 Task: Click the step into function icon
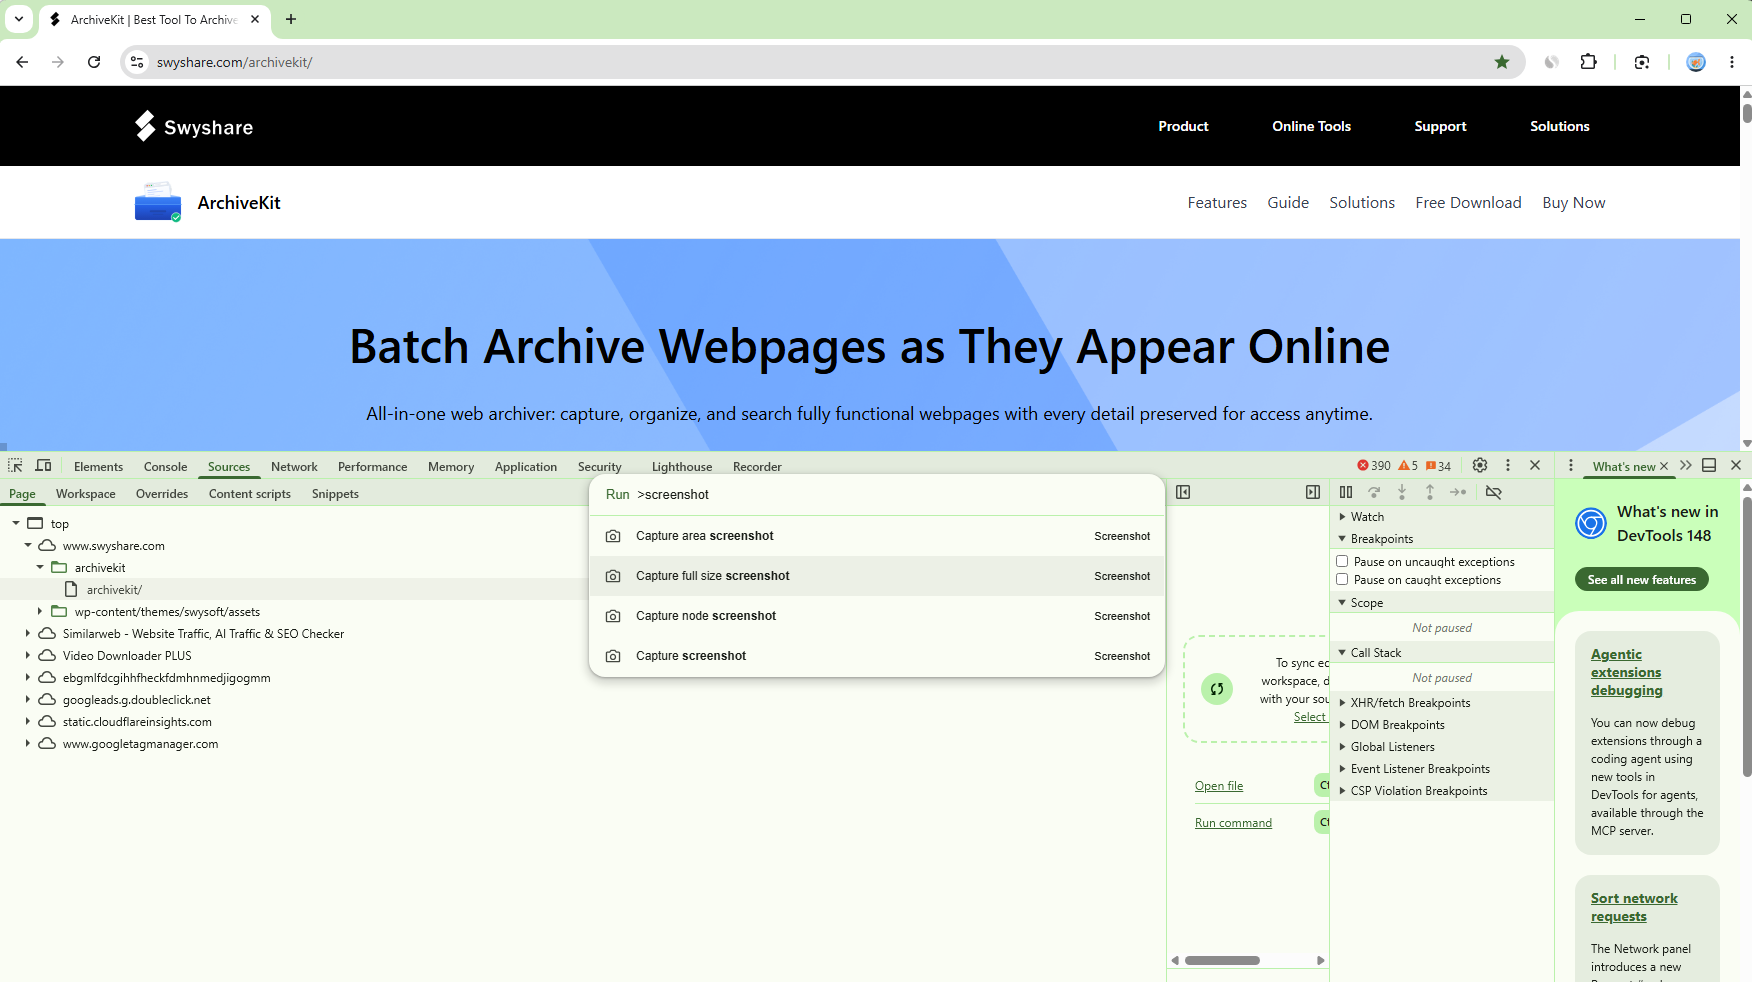pos(1402,492)
